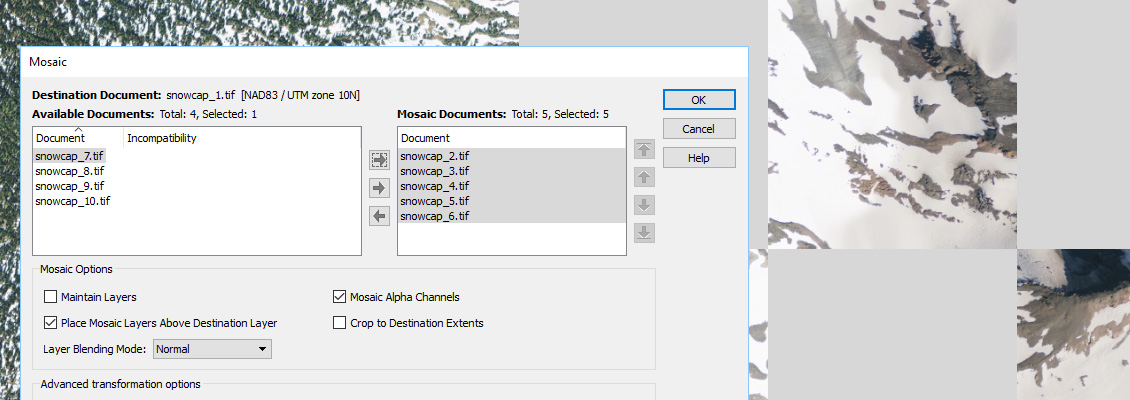Move mosaic document to top of list
Viewport: 1130px width, 400px height.
[644, 149]
